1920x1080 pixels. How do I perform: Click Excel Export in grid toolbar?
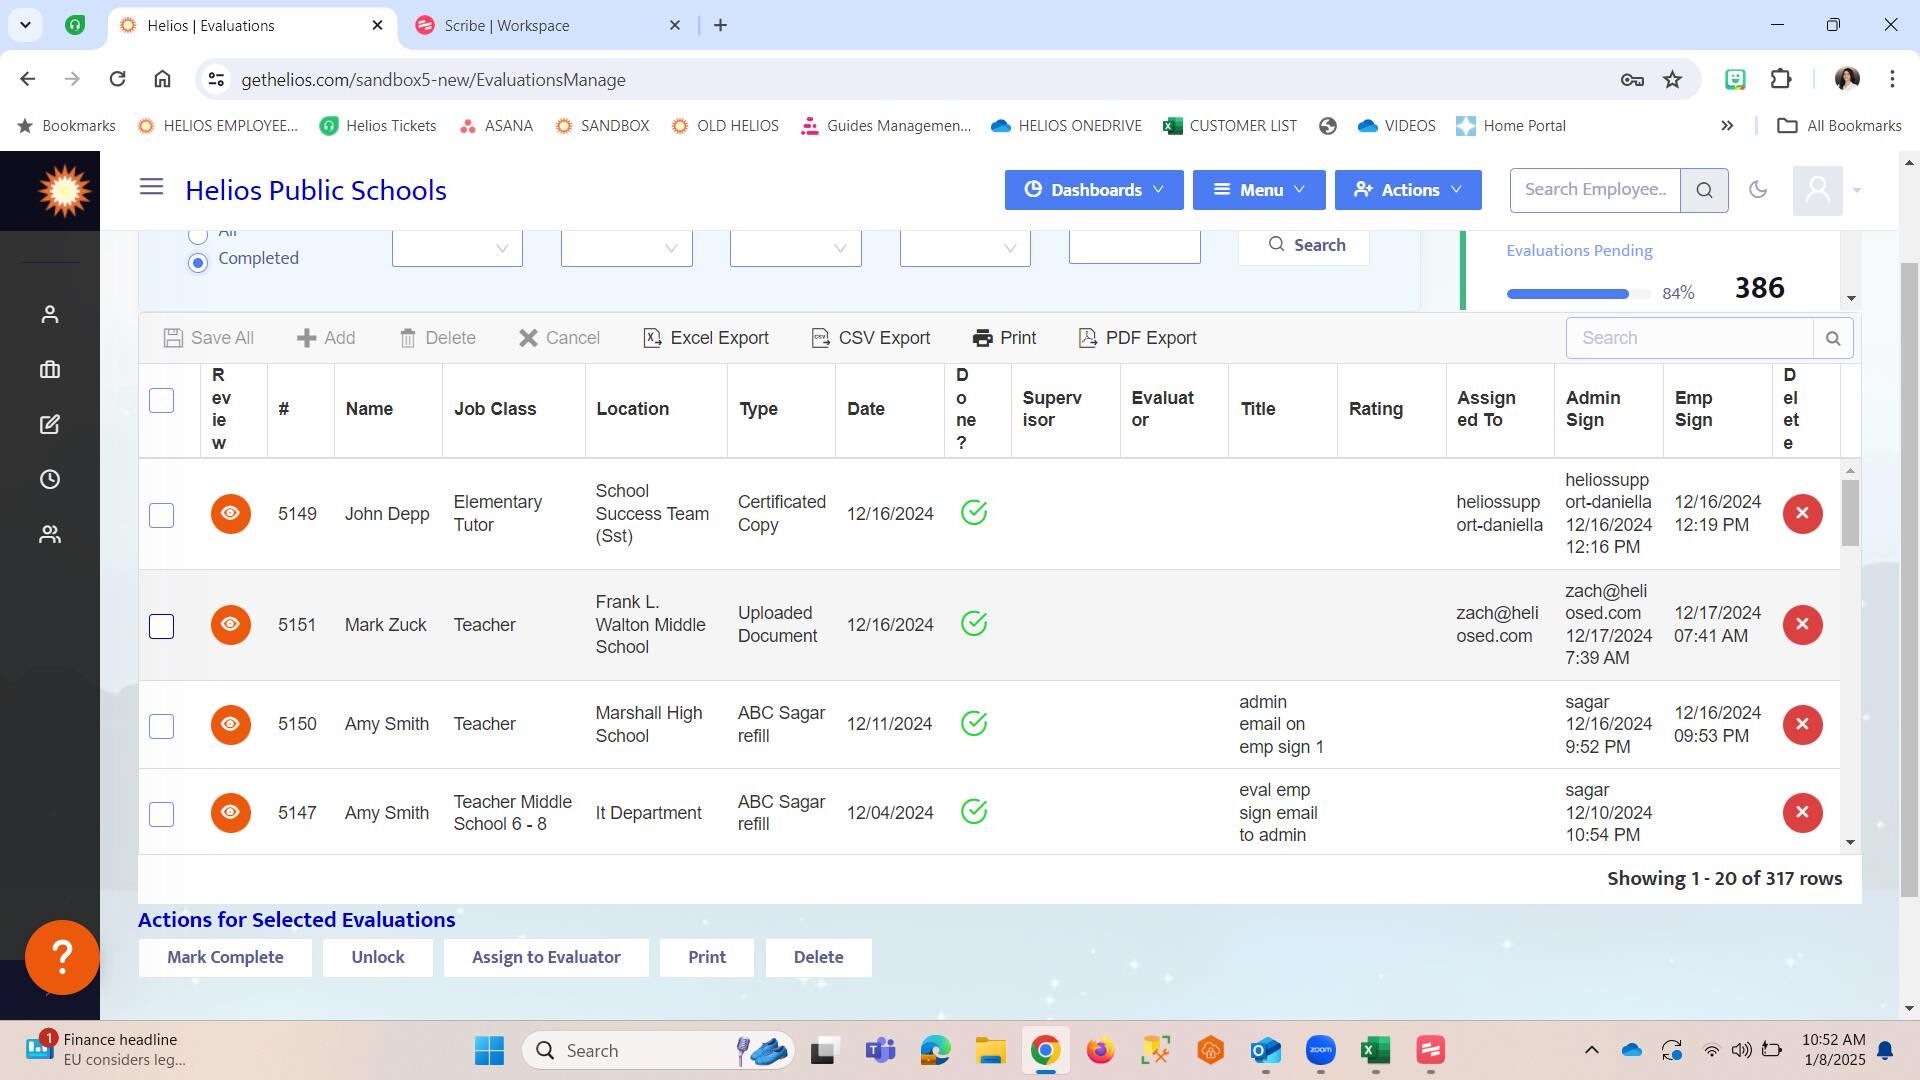click(706, 338)
